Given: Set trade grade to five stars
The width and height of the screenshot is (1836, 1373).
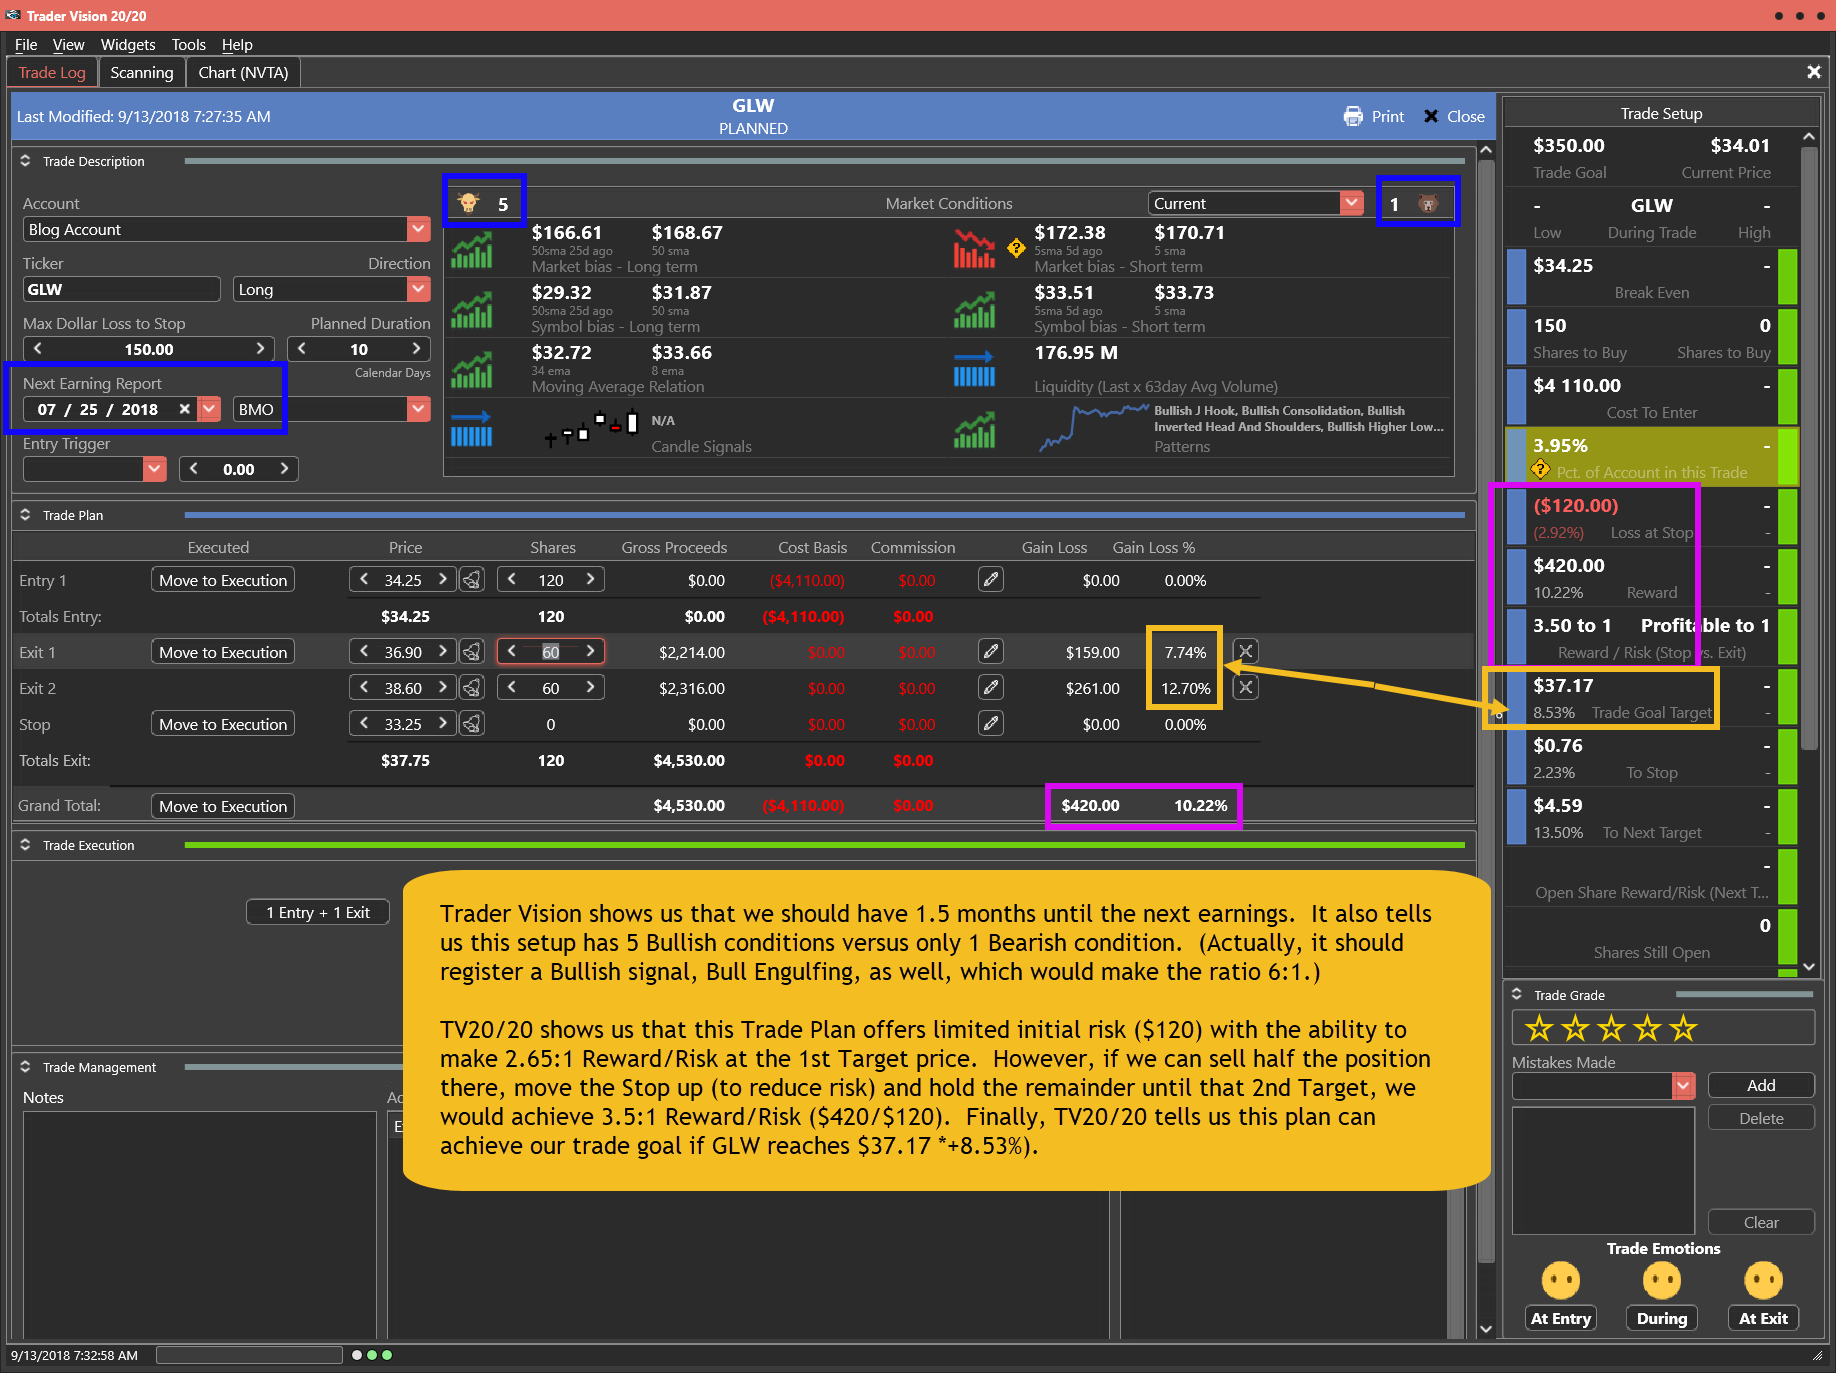Looking at the screenshot, I should coord(1683,1027).
